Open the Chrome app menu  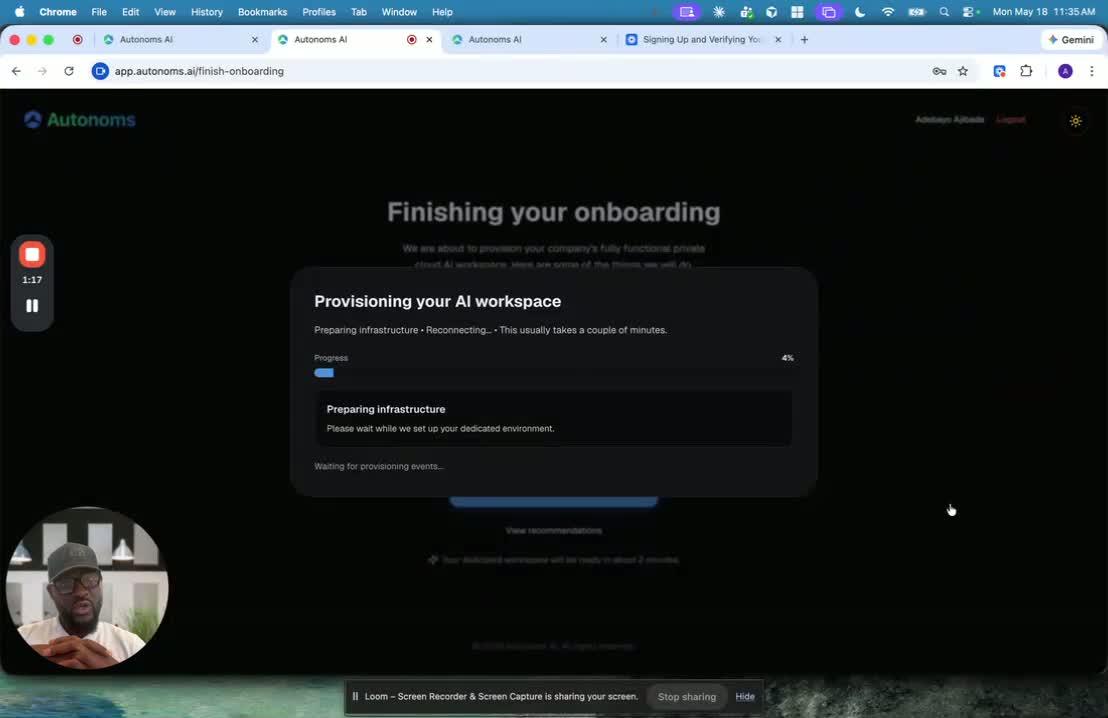(x=58, y=12)
